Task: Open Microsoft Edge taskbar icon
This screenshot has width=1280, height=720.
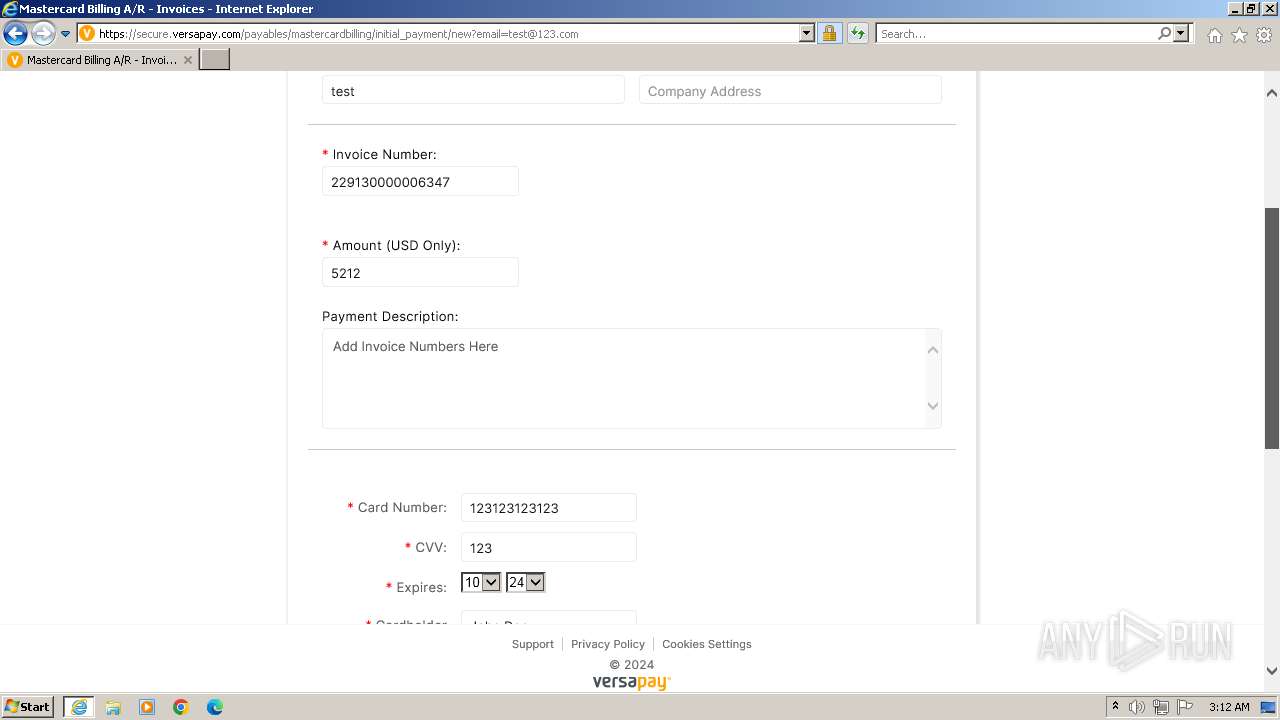Action: pos(215,707)
